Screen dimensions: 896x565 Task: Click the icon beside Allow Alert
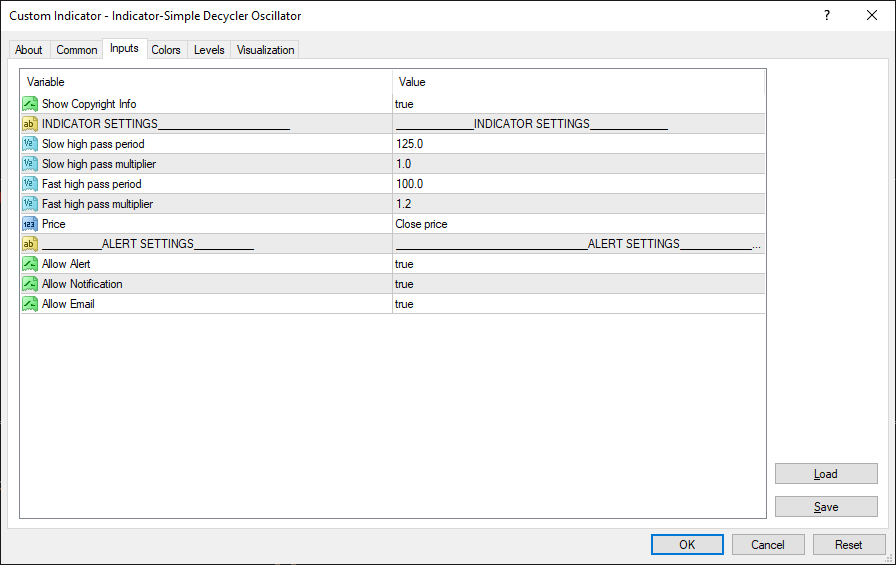30,264
